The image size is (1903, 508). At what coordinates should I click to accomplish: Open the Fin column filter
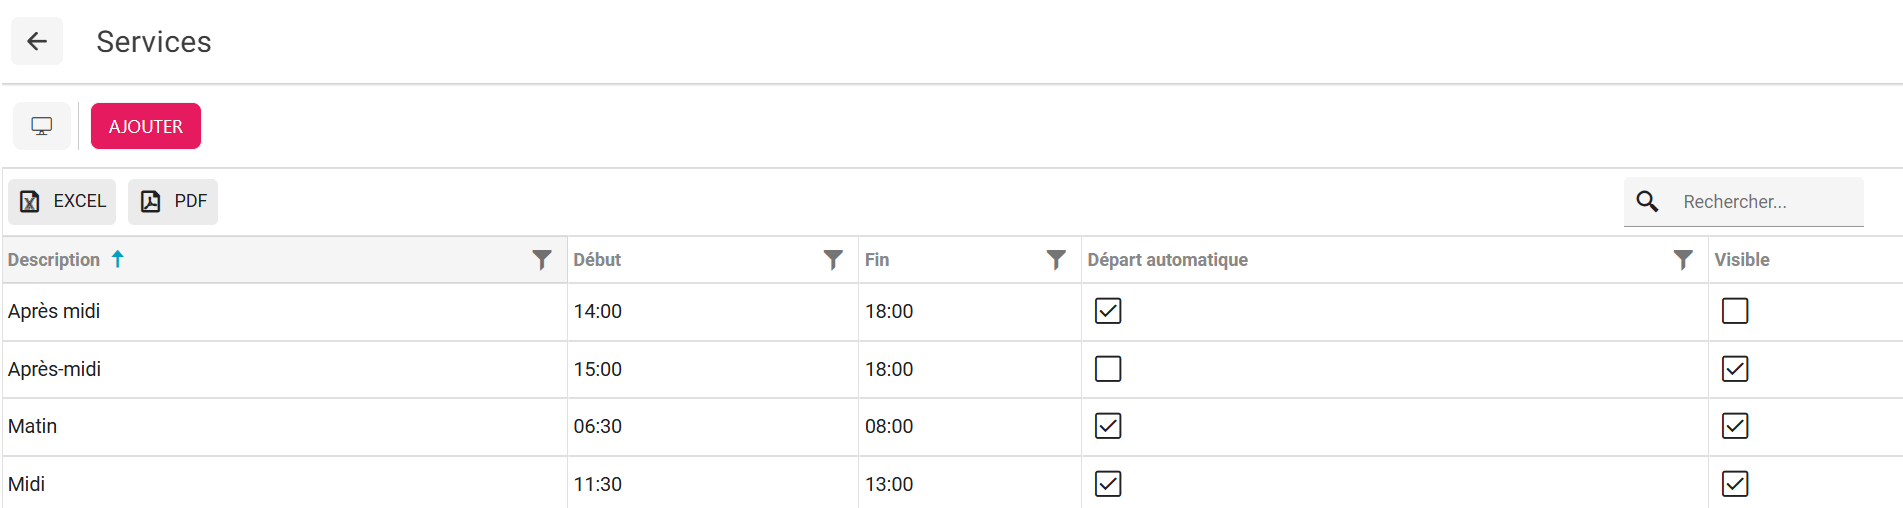coord(1056,260)
